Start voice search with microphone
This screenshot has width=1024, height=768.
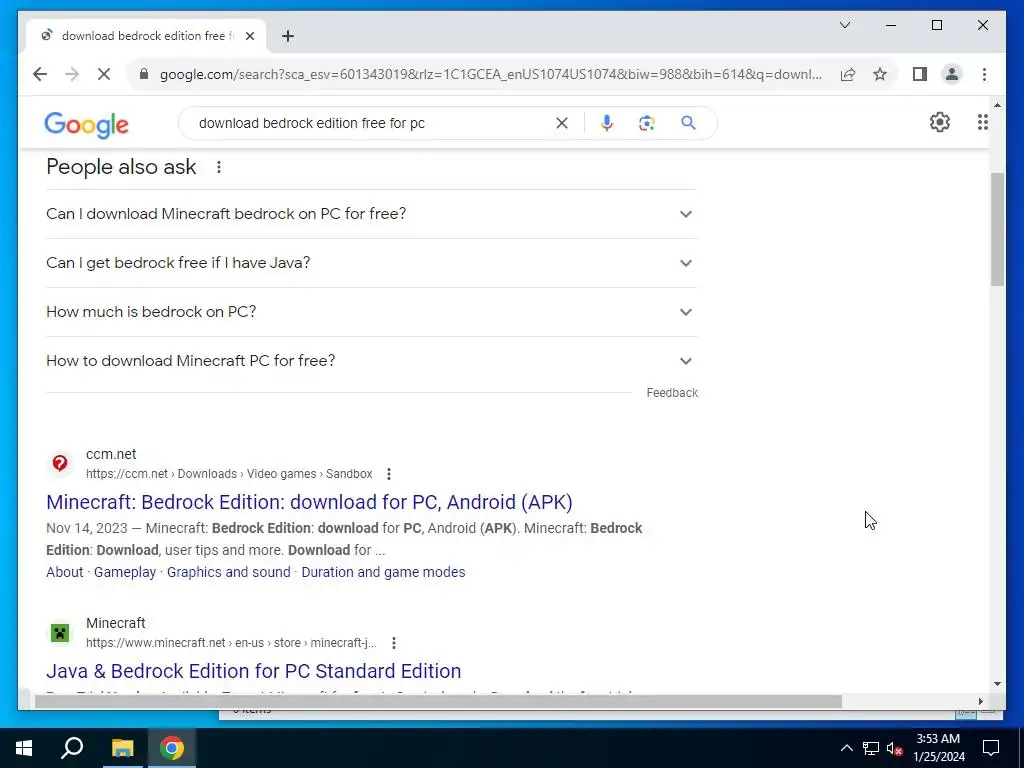pos(607,123)
